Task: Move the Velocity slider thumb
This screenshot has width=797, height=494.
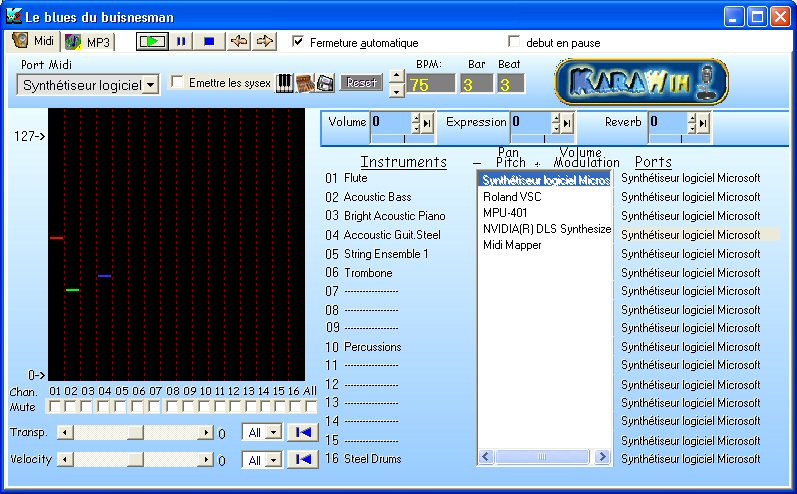Action: click(x=135, y=459)
